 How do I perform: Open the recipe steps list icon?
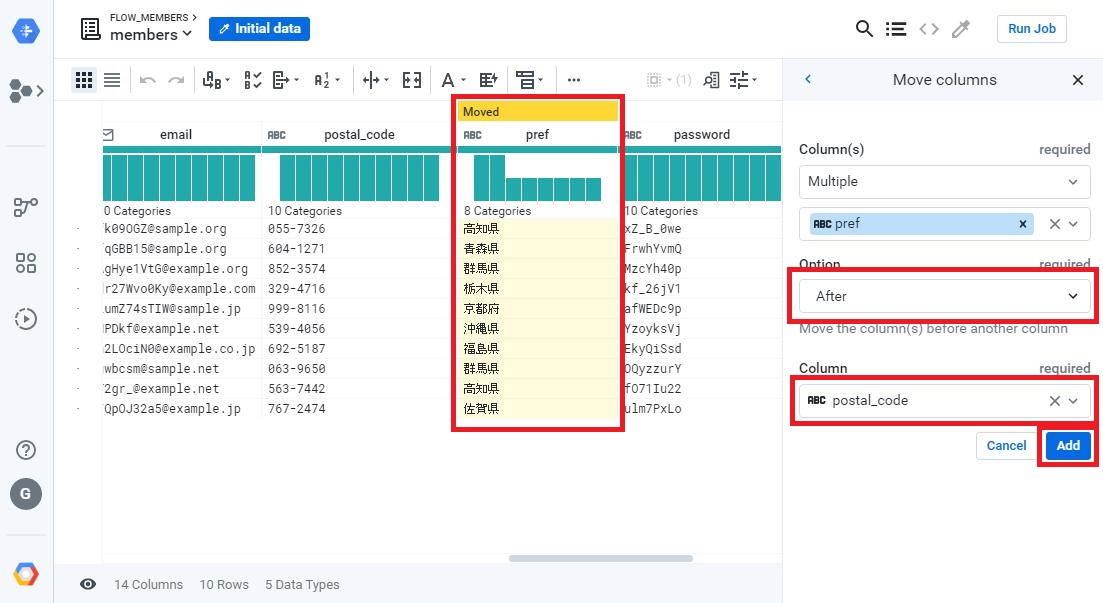[x=895, y=29]
